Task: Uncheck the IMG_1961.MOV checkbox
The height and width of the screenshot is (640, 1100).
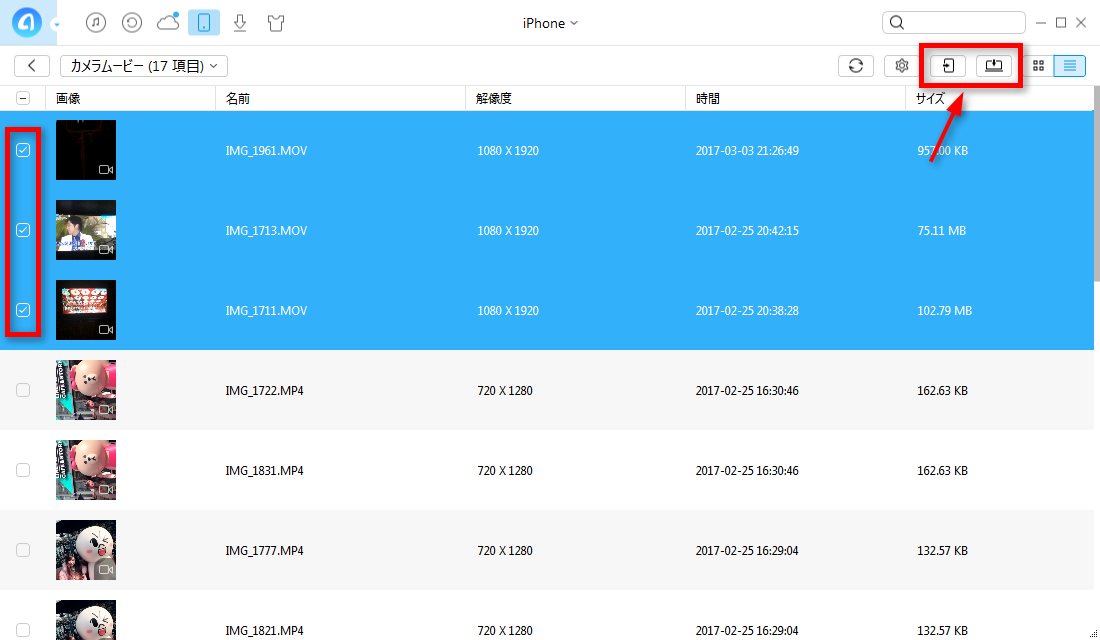Action: pyautogui.click(x=23, y=150)
